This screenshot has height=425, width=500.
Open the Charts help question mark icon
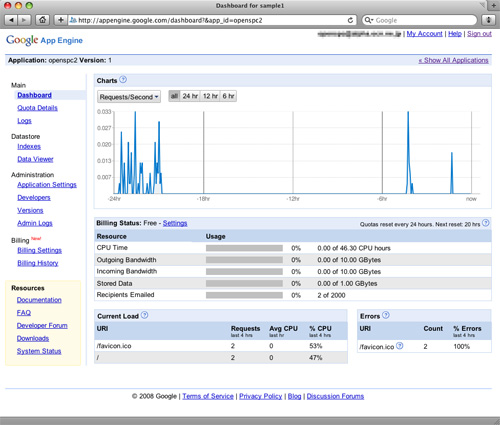[123, 80]
